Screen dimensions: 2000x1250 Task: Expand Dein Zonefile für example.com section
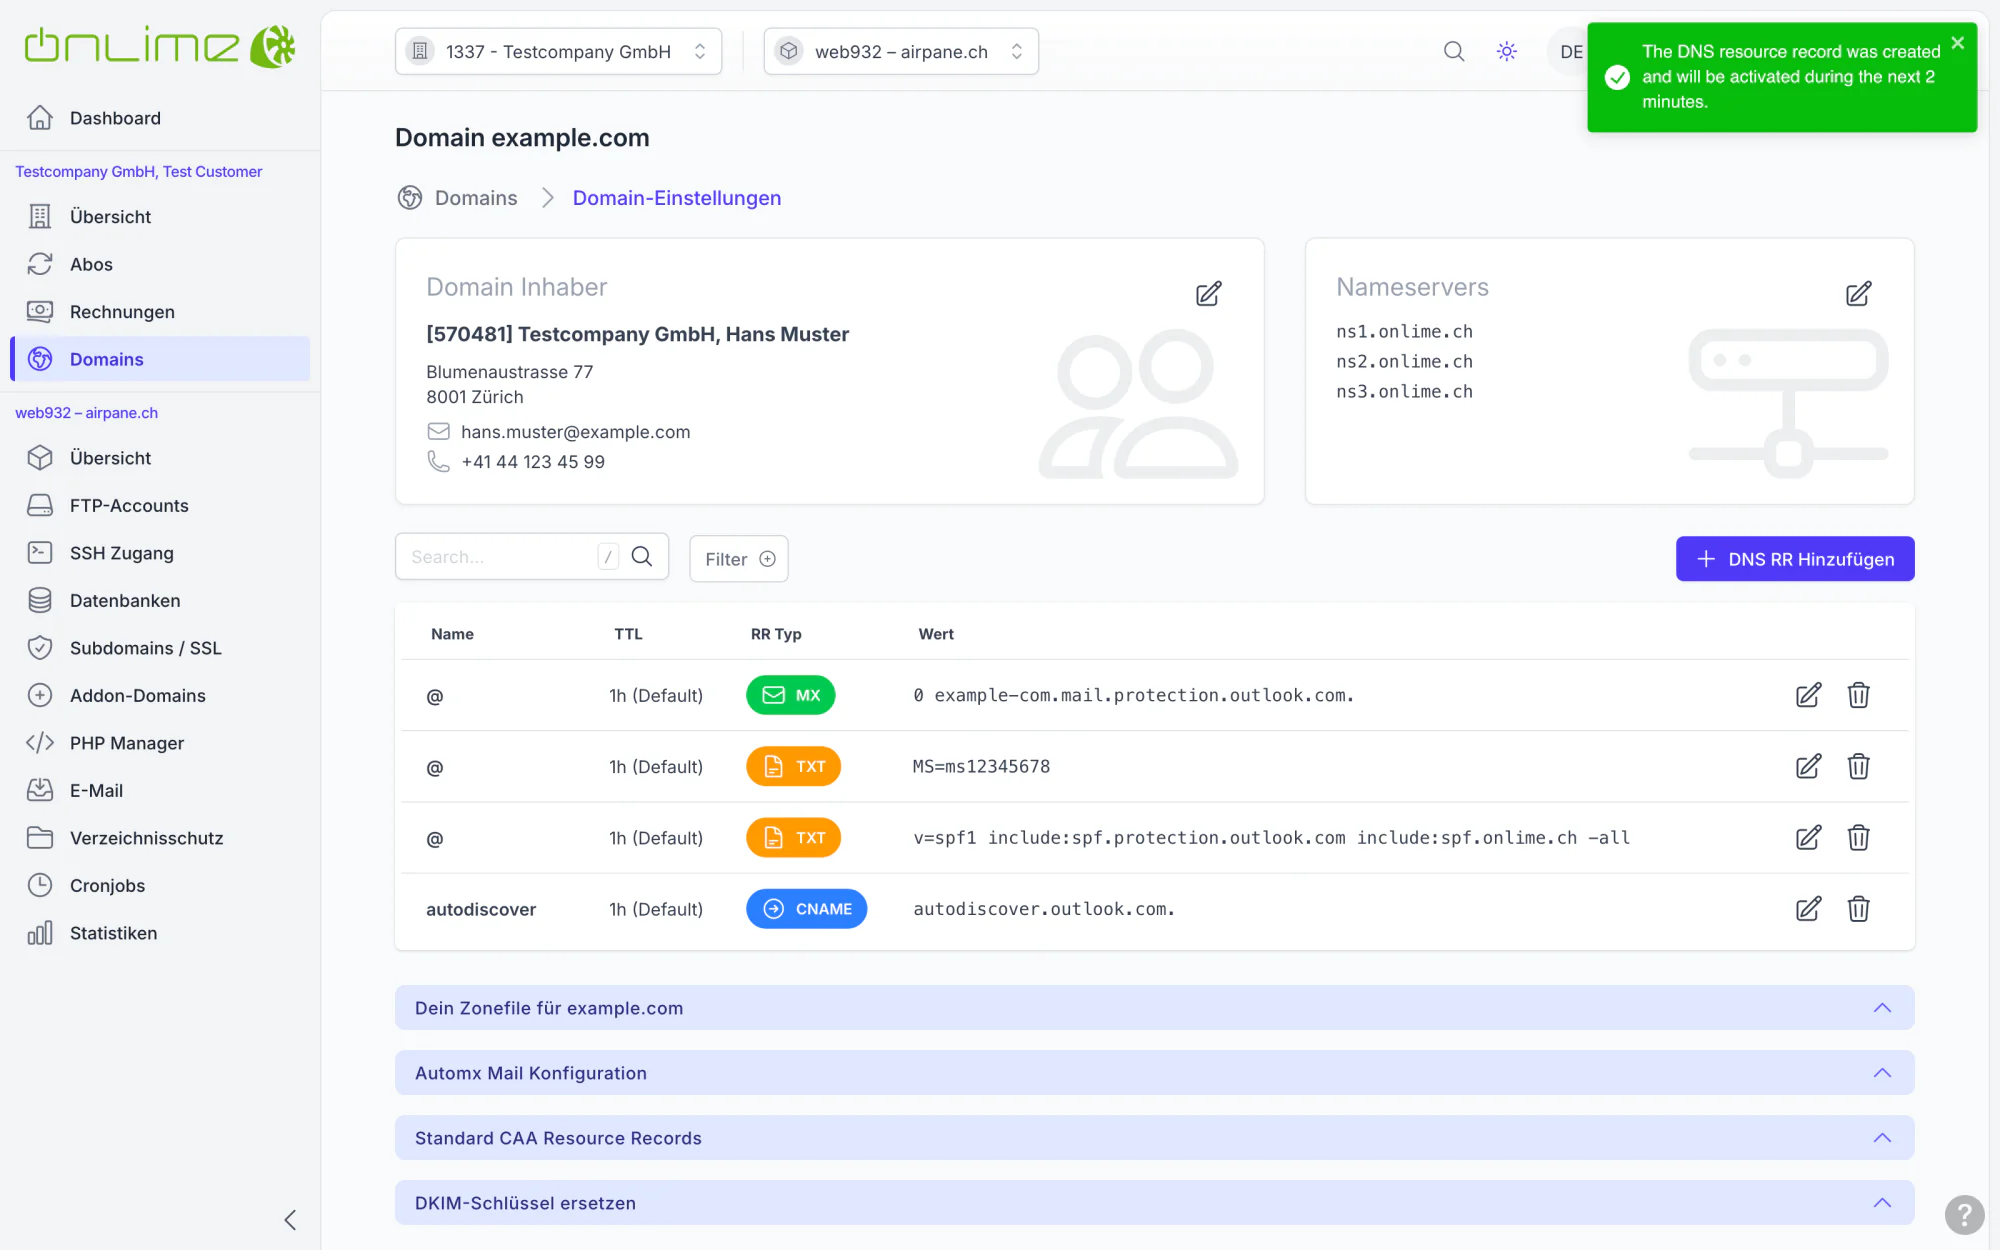click(1154, 1007)
